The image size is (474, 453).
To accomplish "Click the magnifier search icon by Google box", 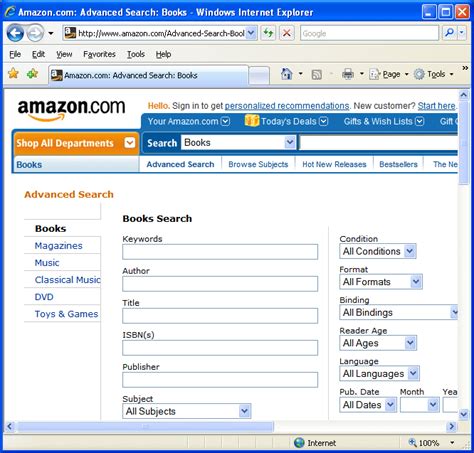I will (449, 33).
